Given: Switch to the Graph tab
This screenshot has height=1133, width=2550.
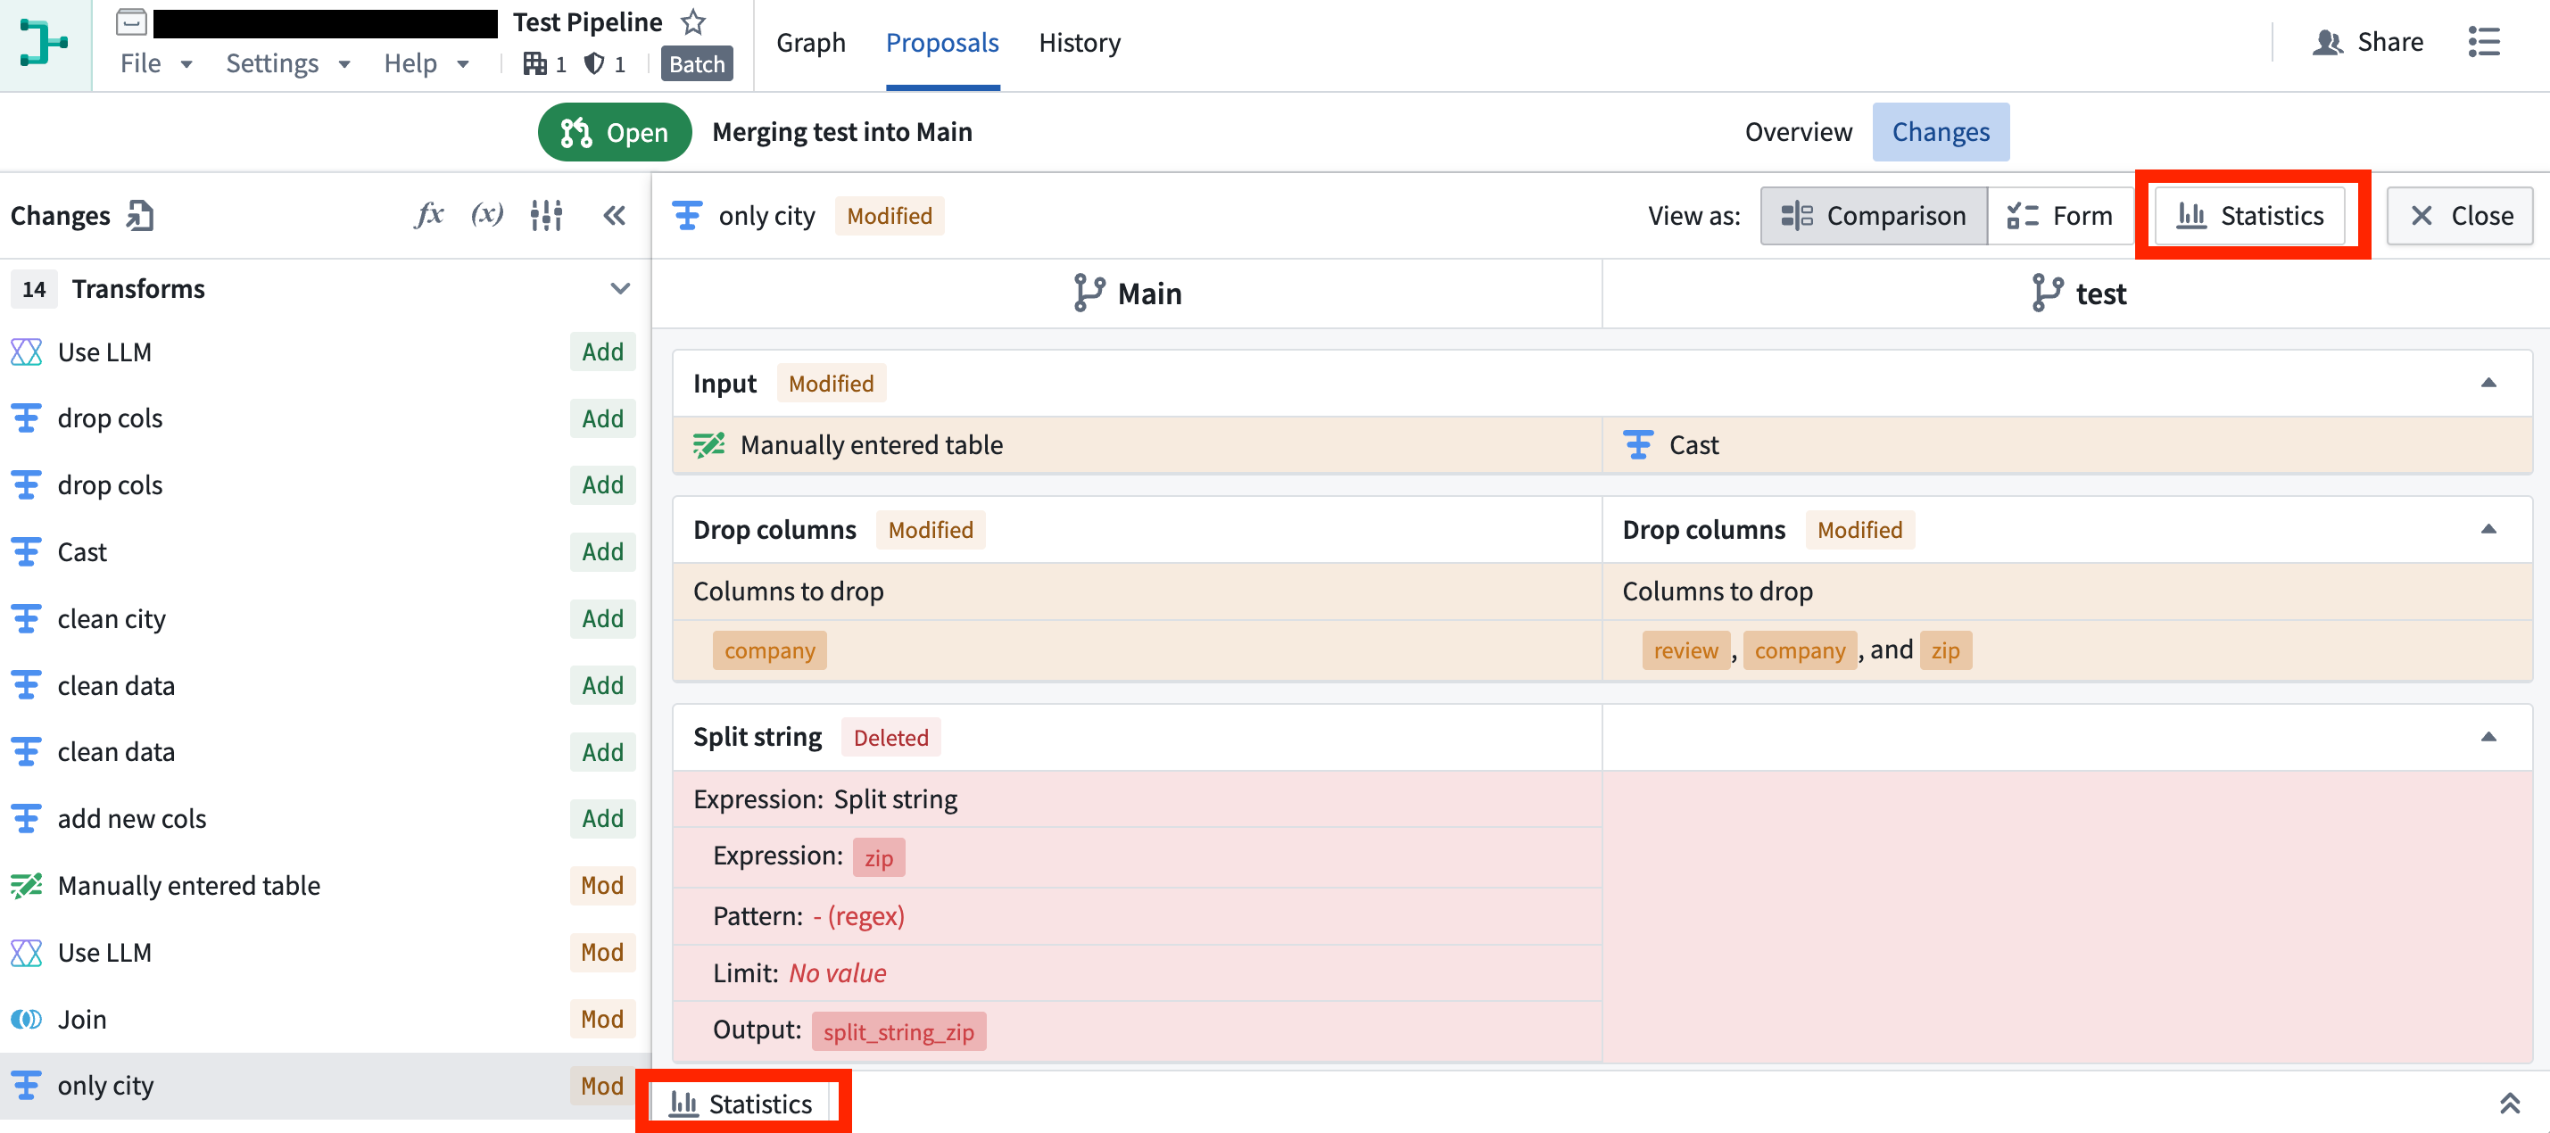Looking at the screenshot, I should click(810, 42).
